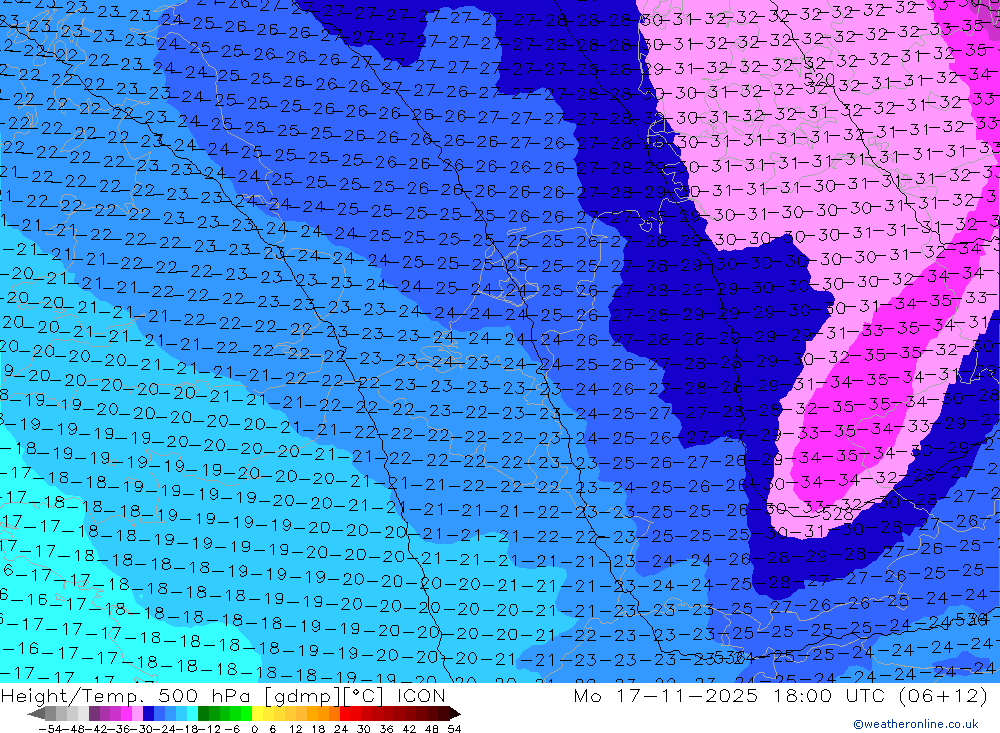Click the dark right arrow cap of the color legend
Viewport: 1000px width, 733px height.
point(455,714)
